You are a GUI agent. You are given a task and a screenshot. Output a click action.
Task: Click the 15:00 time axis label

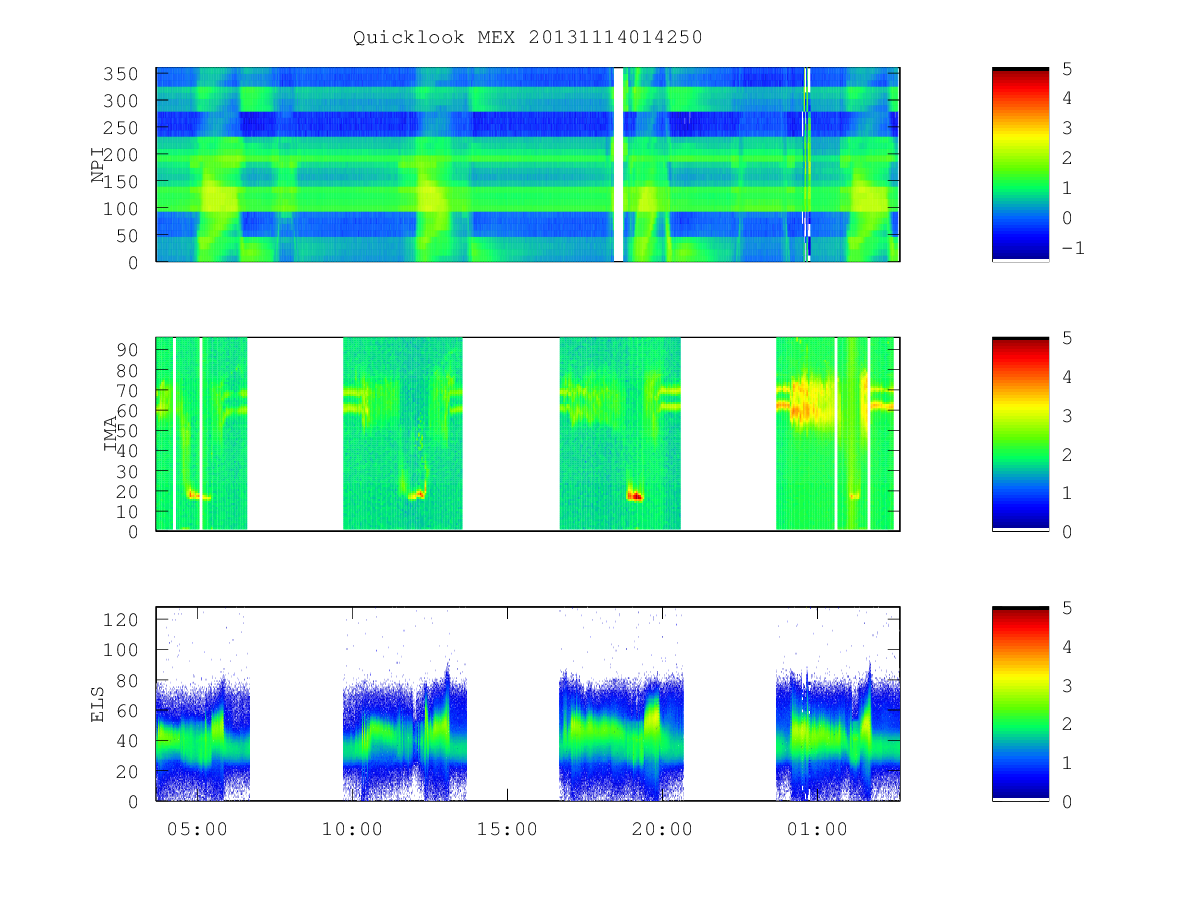(x=507, y=829)
